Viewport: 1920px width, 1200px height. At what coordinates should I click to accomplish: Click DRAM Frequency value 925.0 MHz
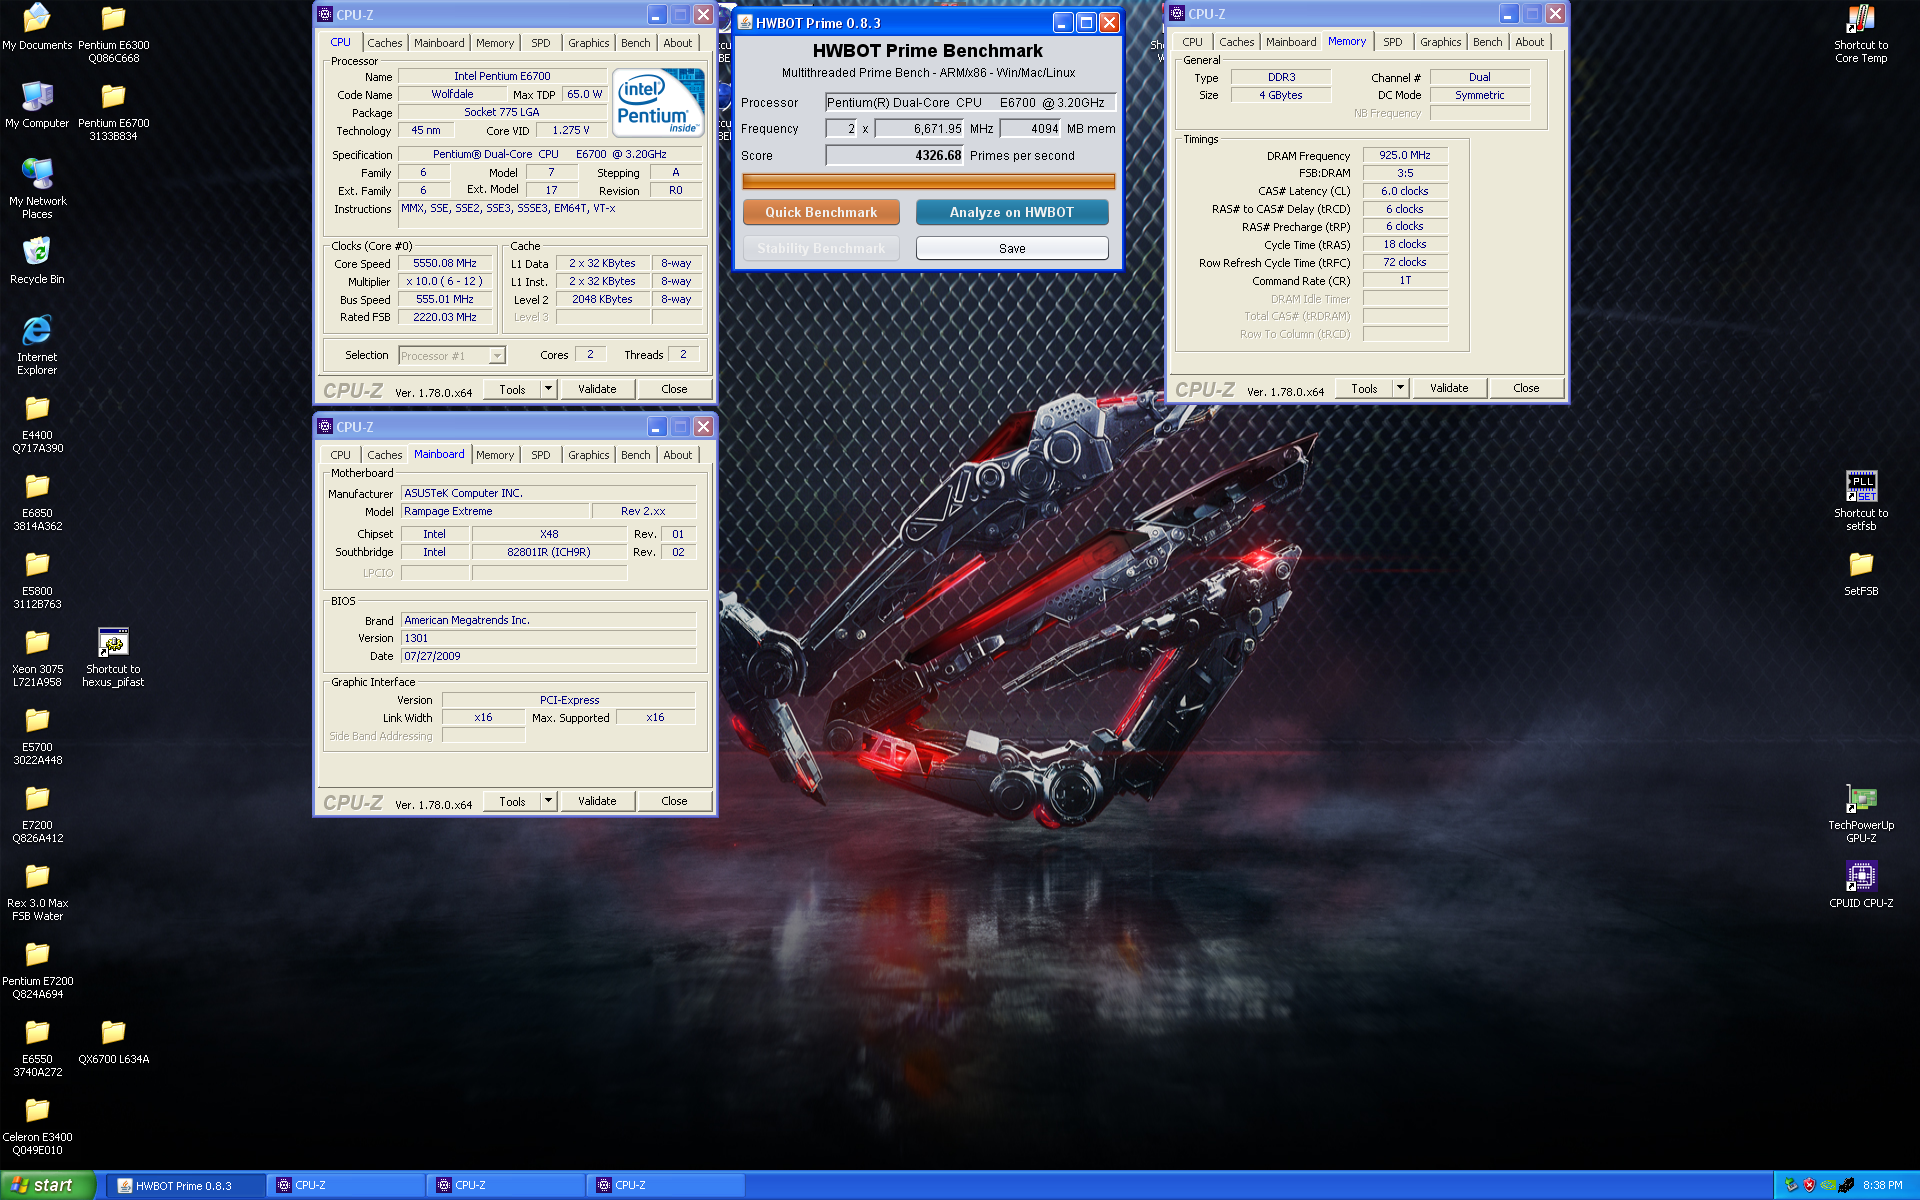[1405, 155]
